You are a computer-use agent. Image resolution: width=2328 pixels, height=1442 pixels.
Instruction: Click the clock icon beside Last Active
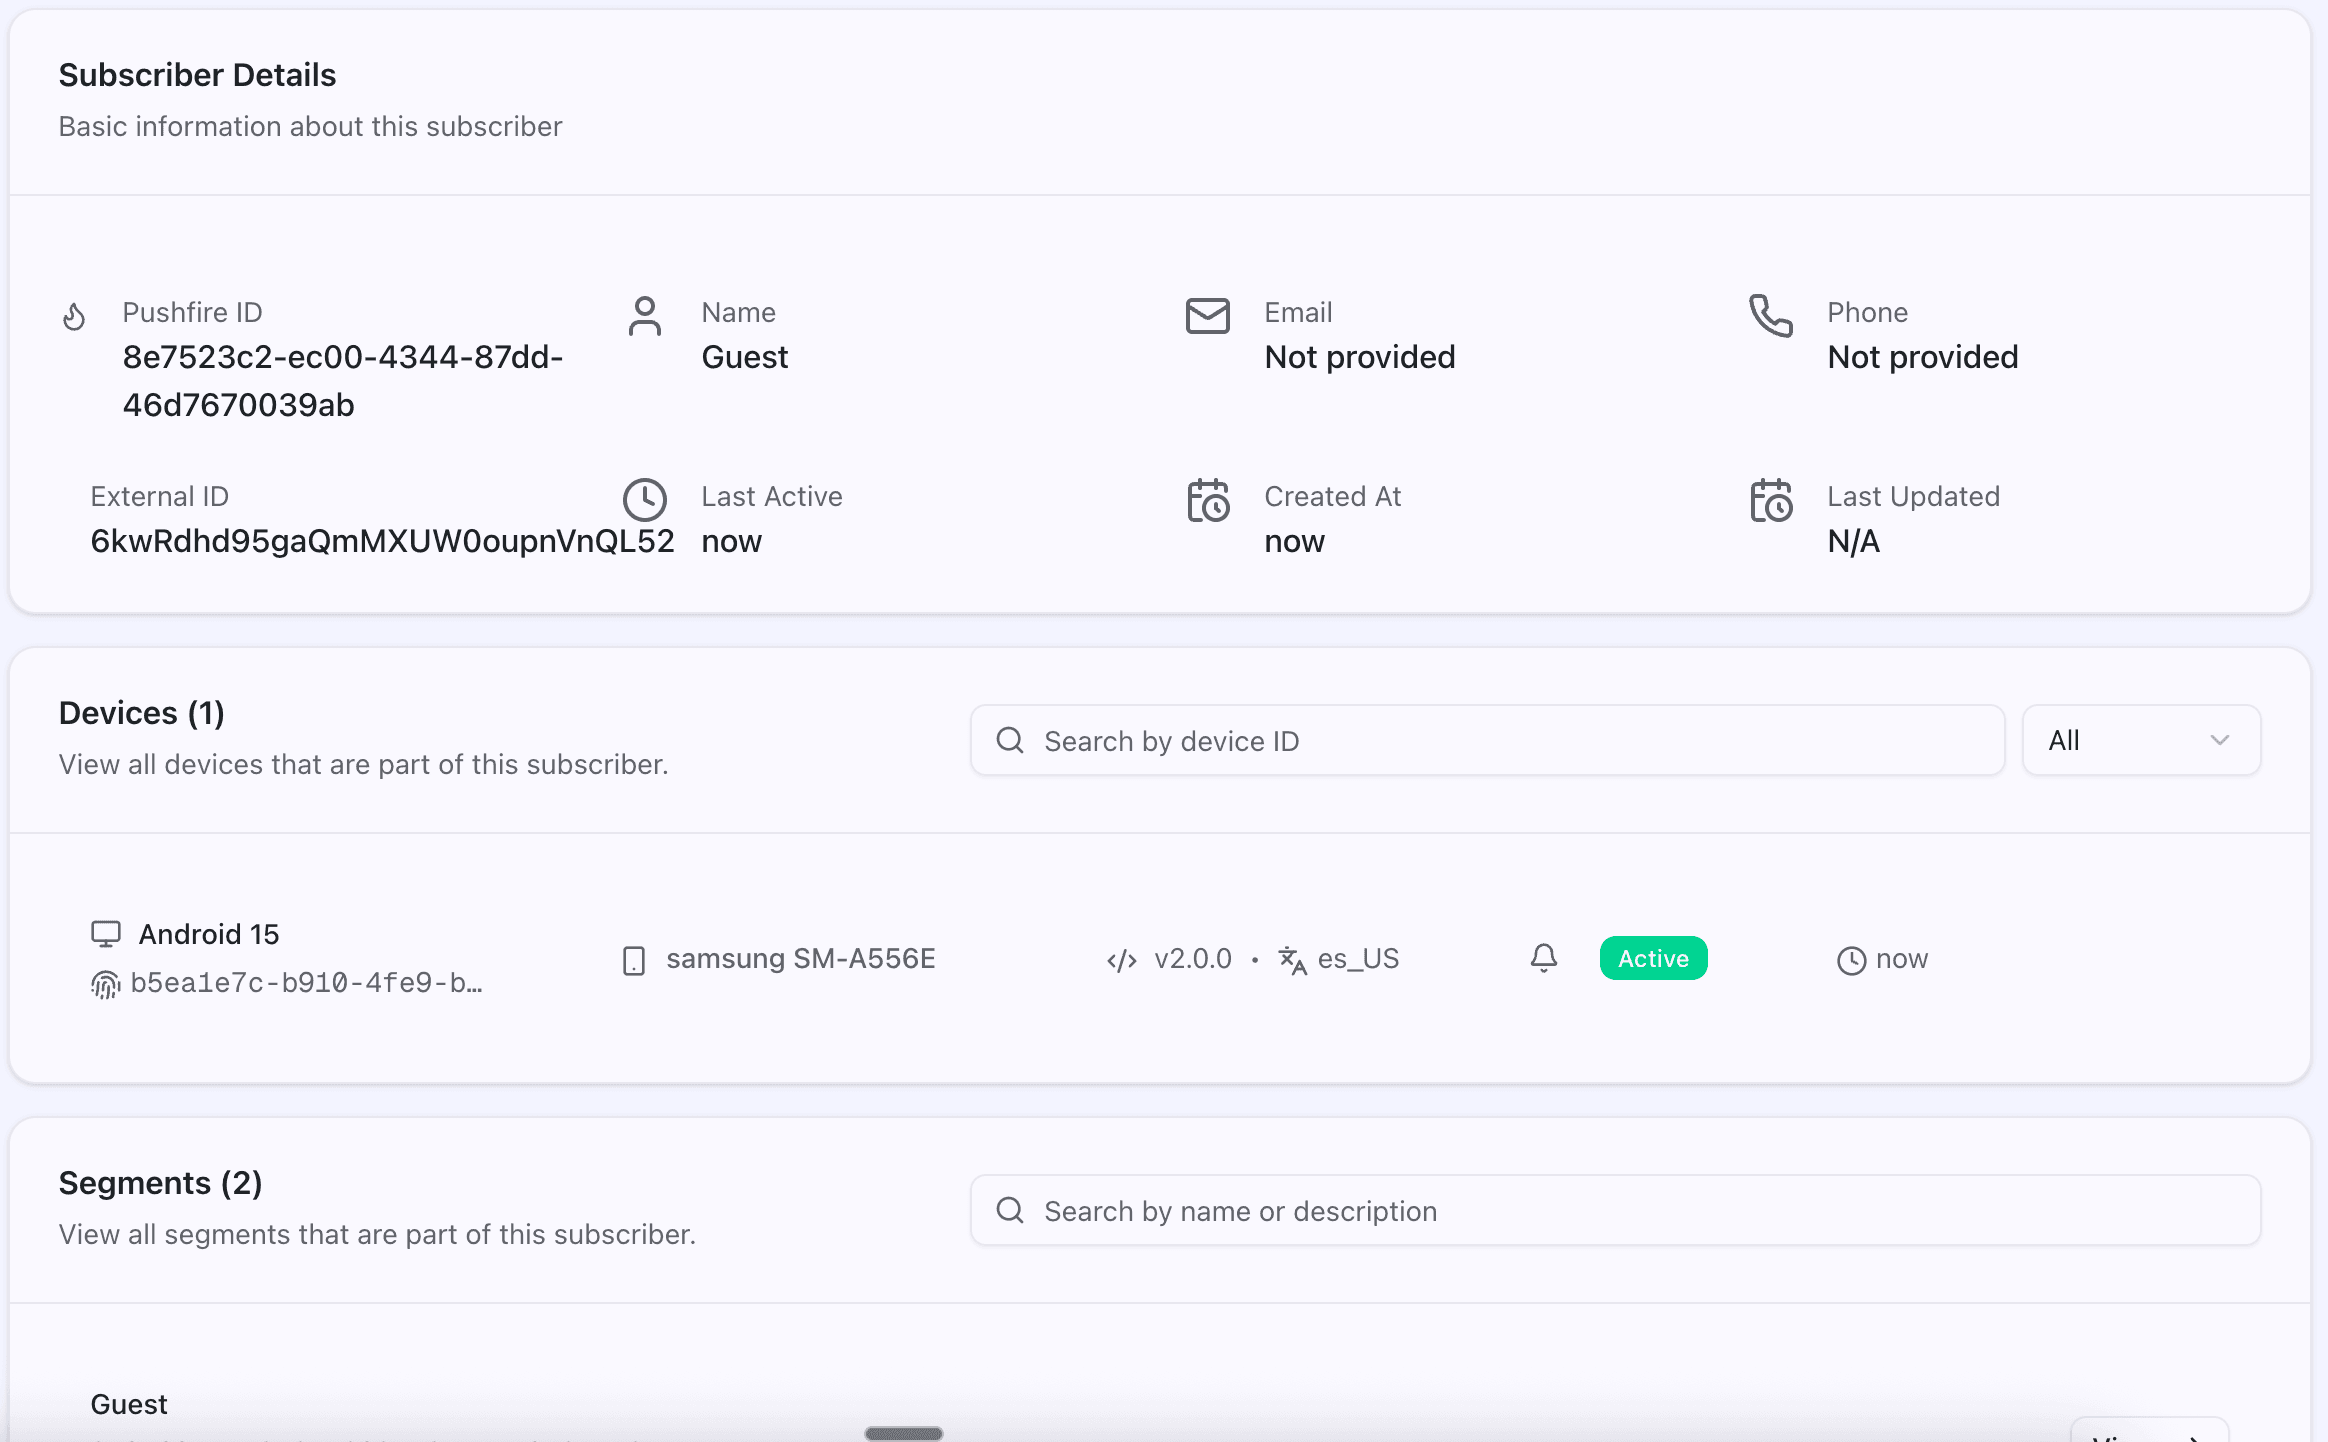click(645, 500)
